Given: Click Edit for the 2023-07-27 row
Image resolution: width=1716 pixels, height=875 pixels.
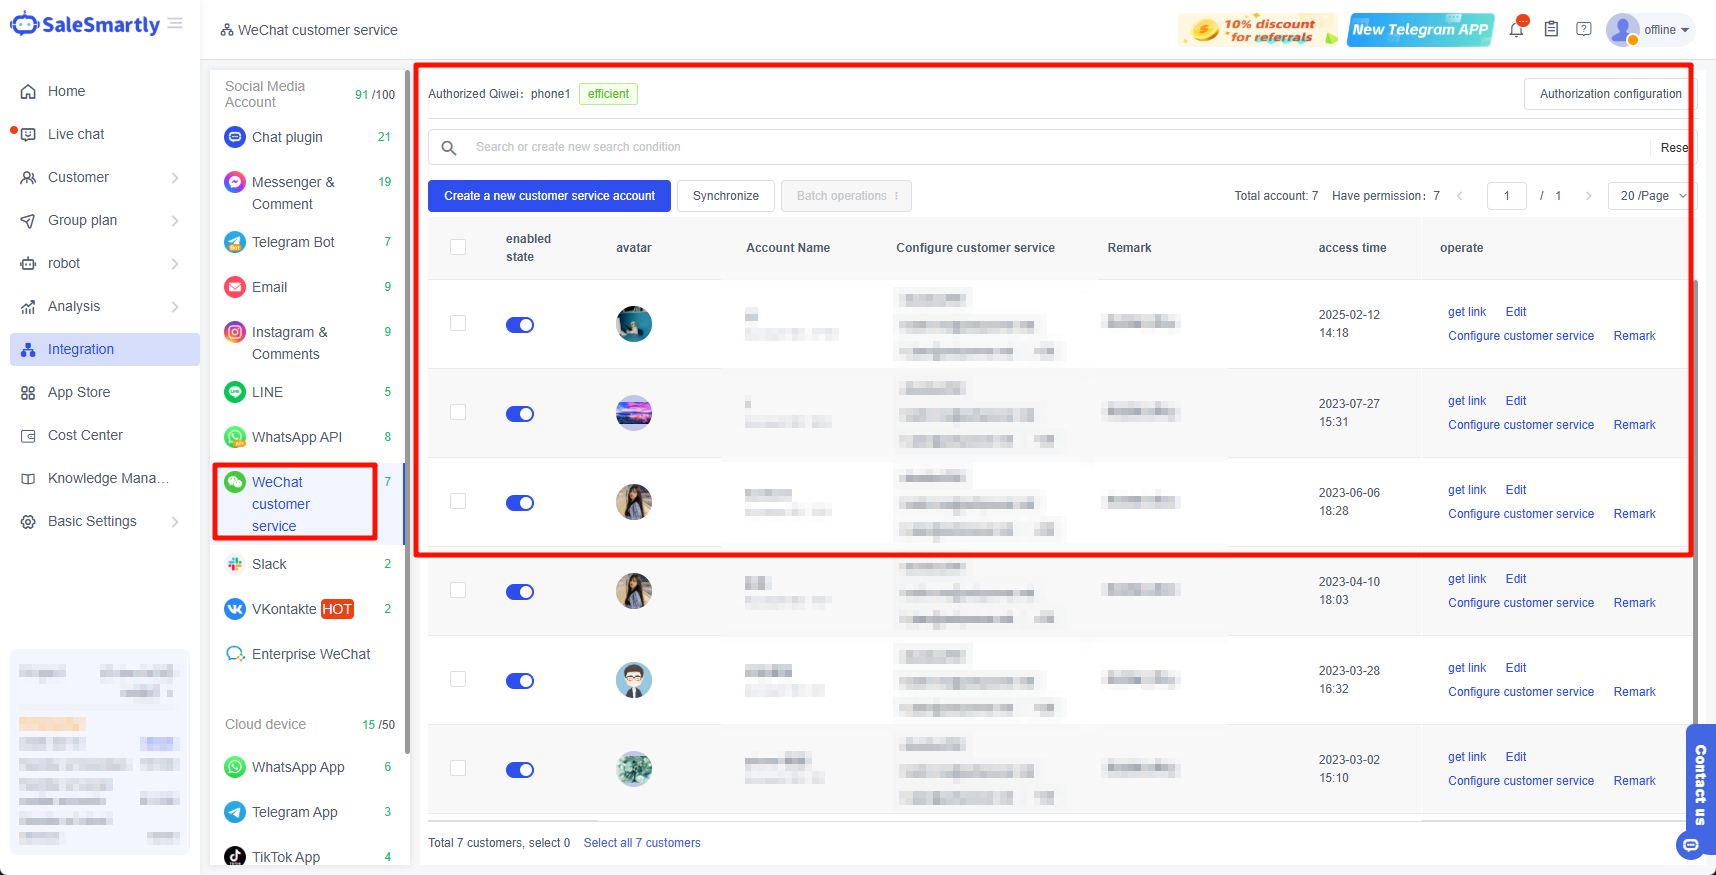Looking at the screenshot, I should click(1516, 401).
